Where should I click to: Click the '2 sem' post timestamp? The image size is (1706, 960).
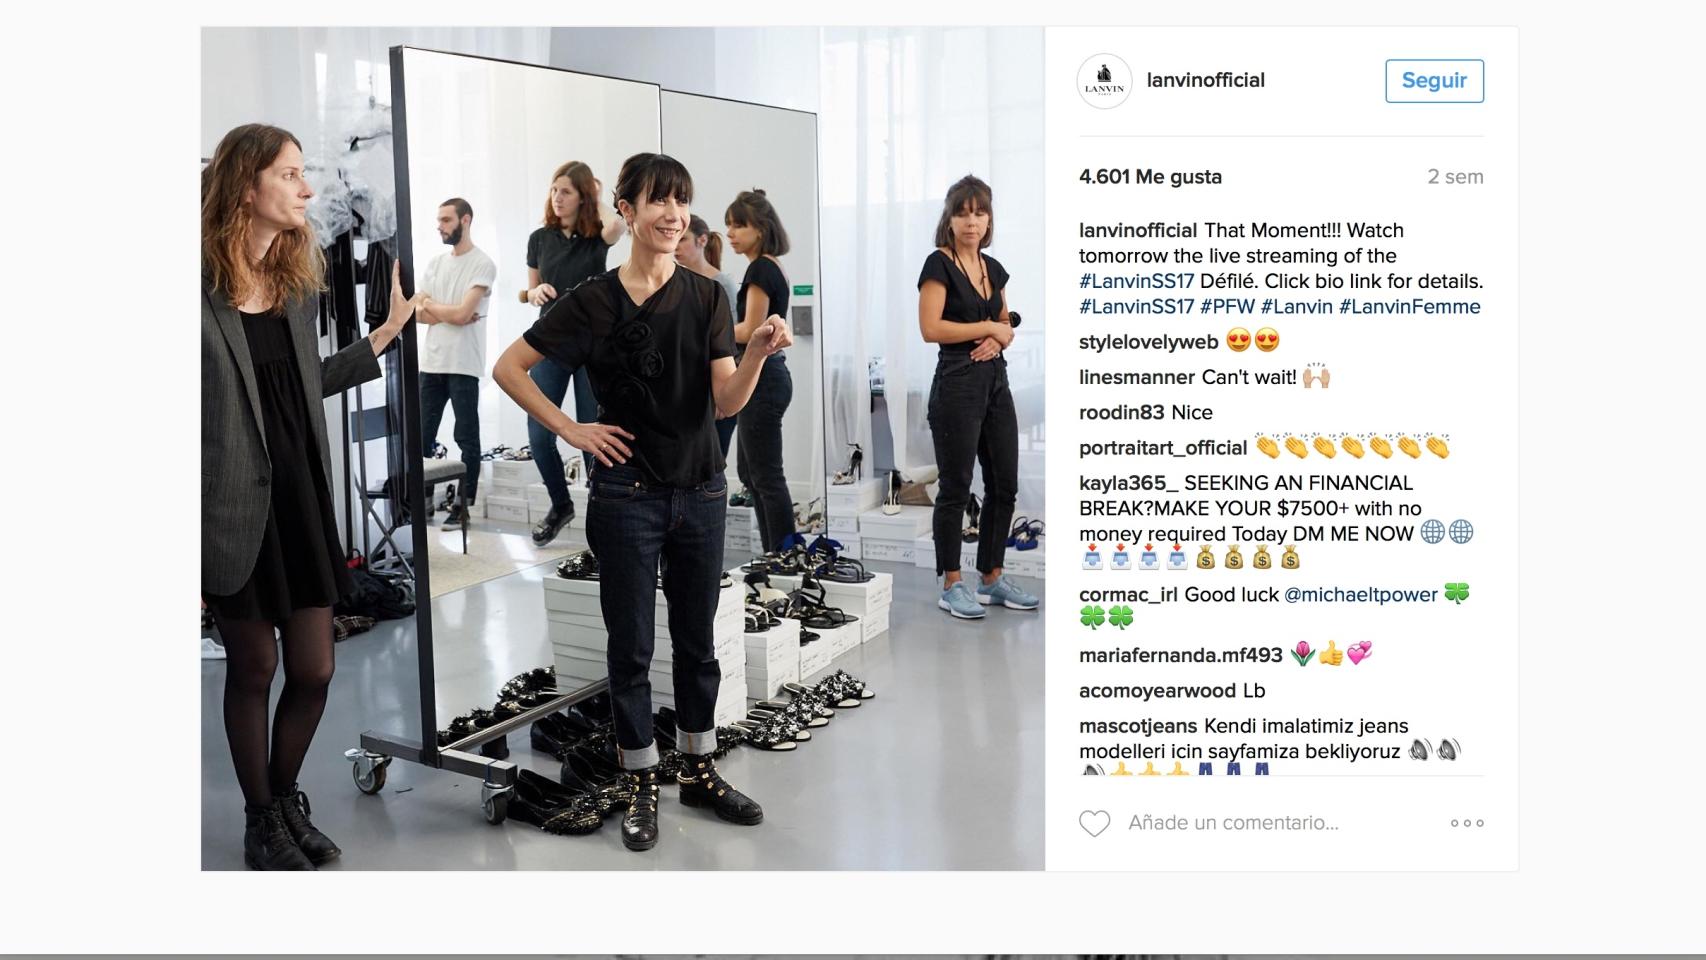(1456, 177)
